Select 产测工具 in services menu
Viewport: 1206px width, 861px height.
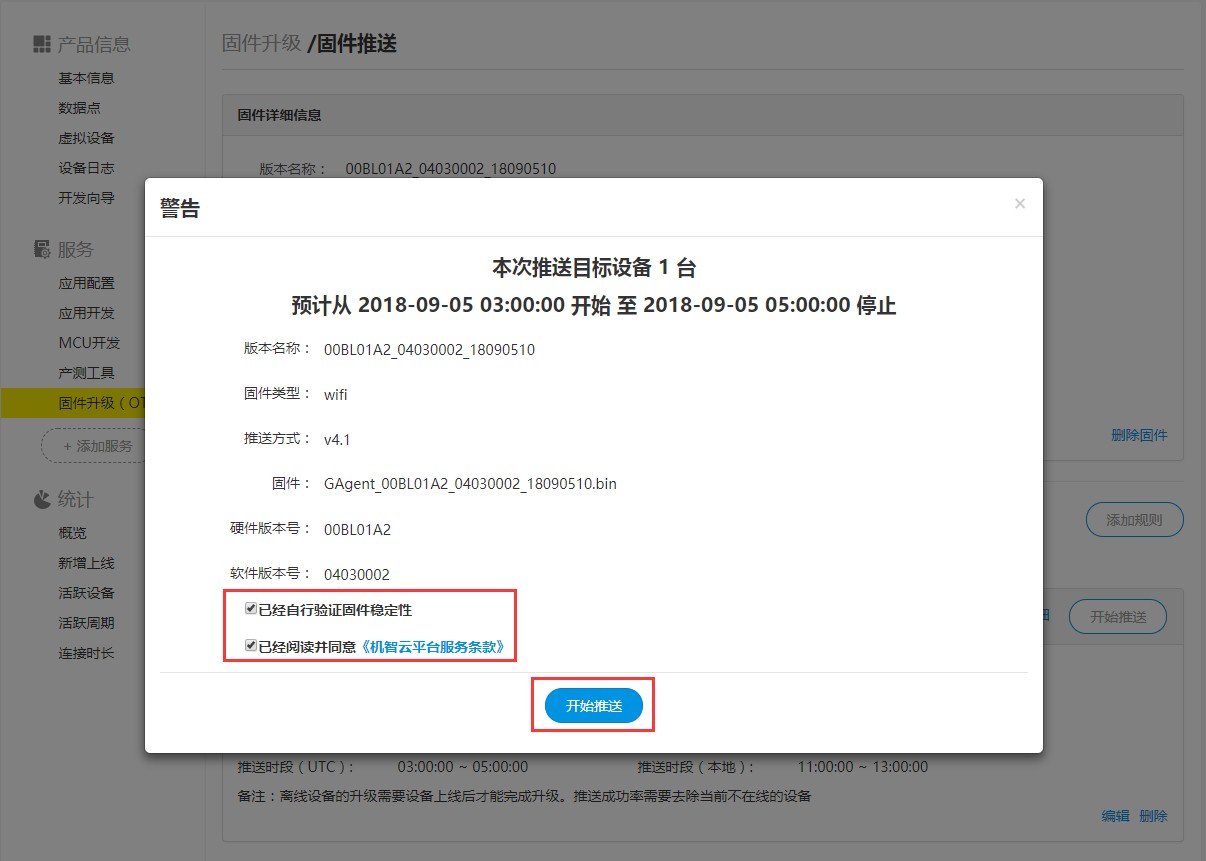[86, 373]
